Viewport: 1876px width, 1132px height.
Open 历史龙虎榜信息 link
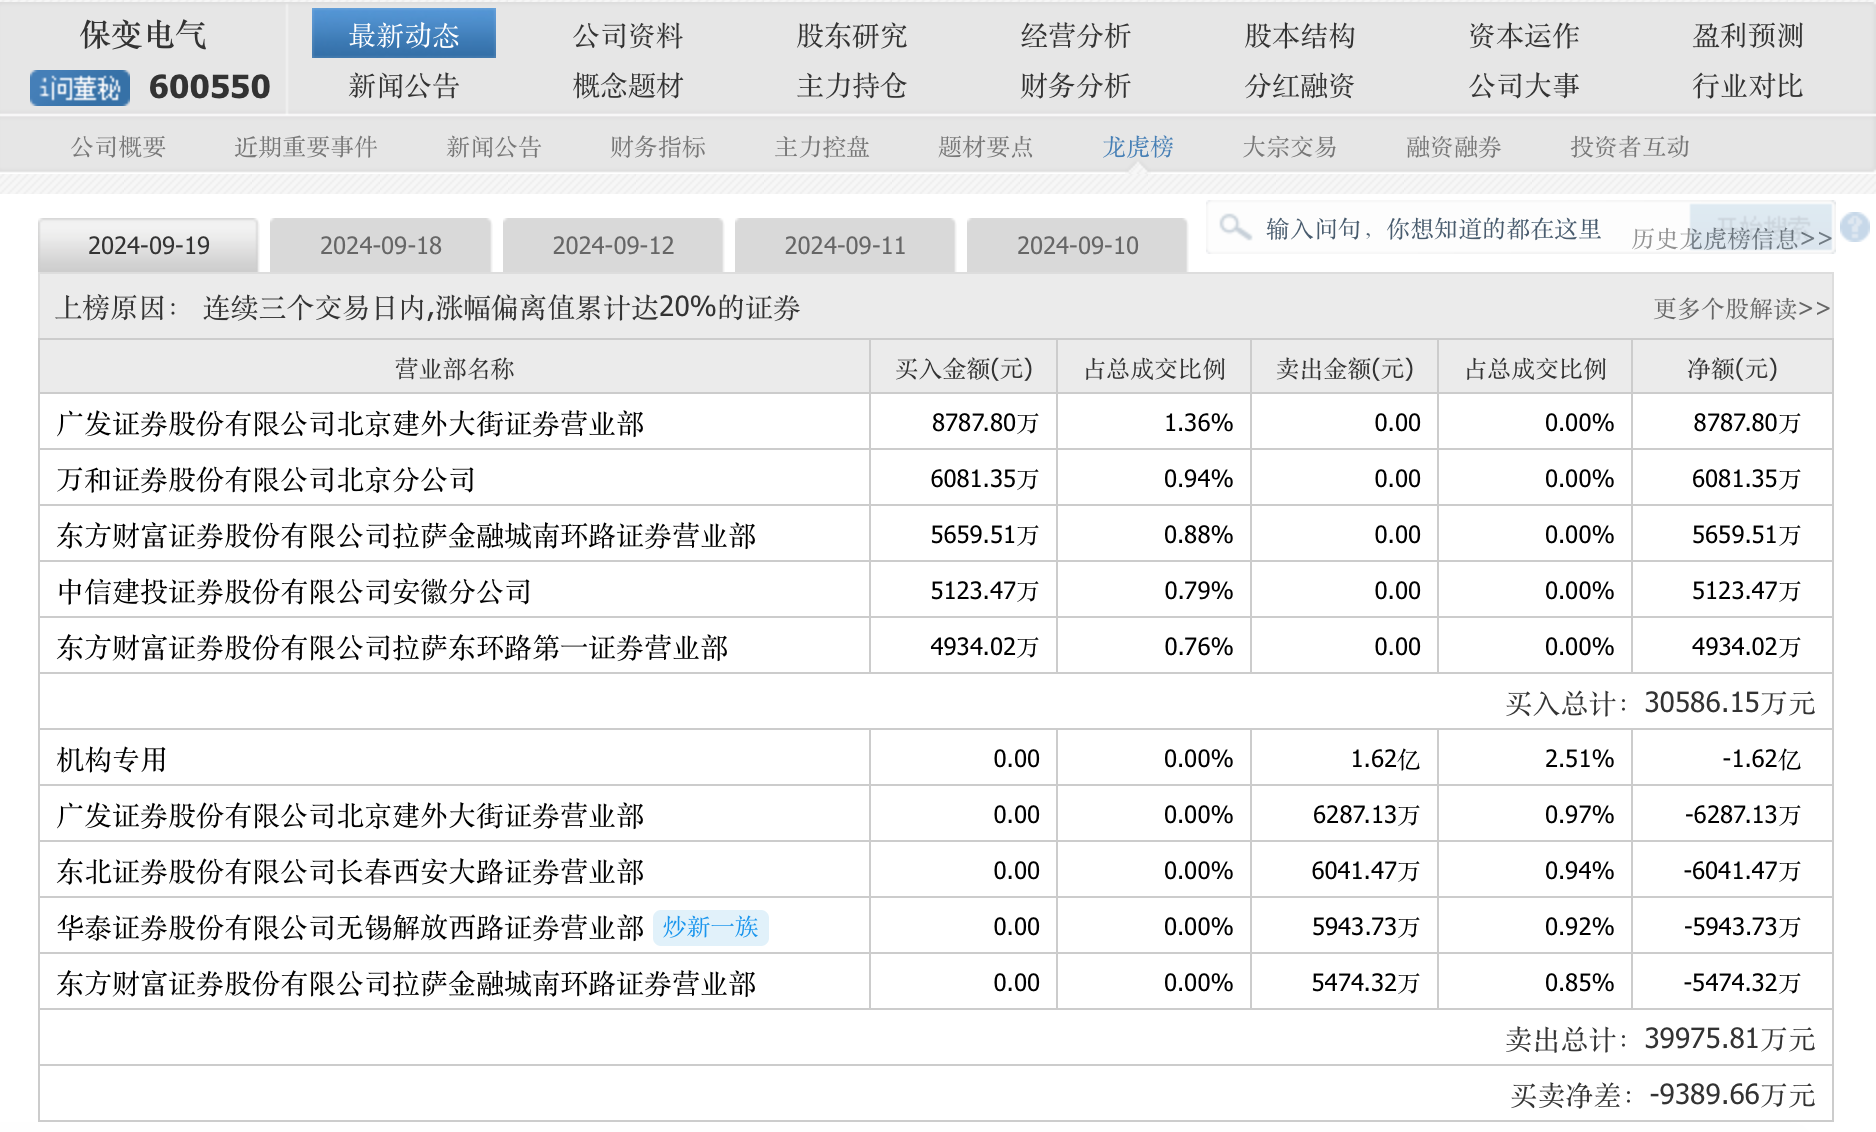click(x=1731, y=239)
